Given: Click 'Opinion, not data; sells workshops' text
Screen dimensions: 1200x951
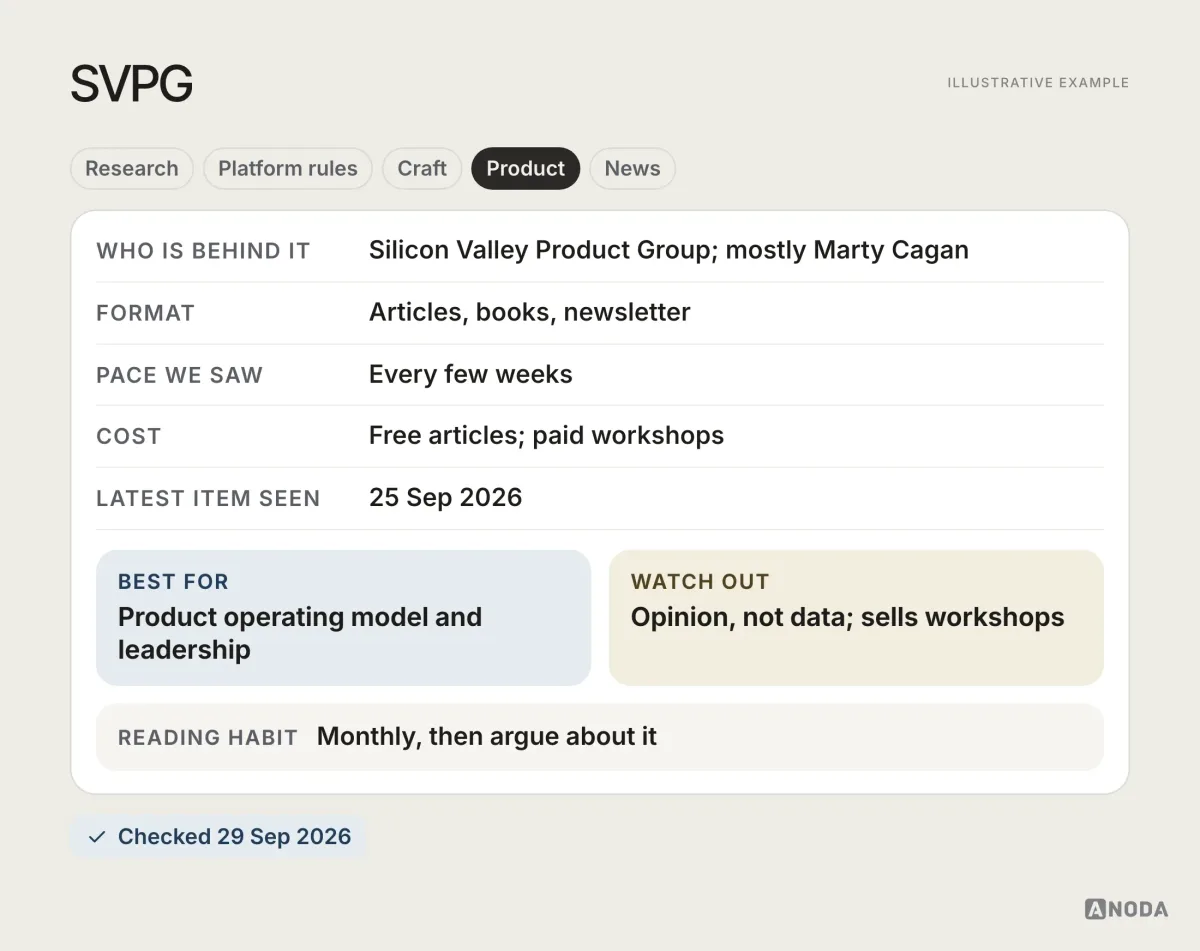Looking at the screenshot, I should click(847, 617).
